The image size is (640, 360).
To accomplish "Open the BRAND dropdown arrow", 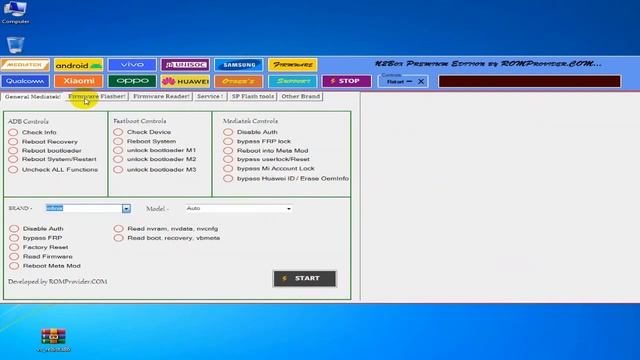I will [x=126, y=209].
